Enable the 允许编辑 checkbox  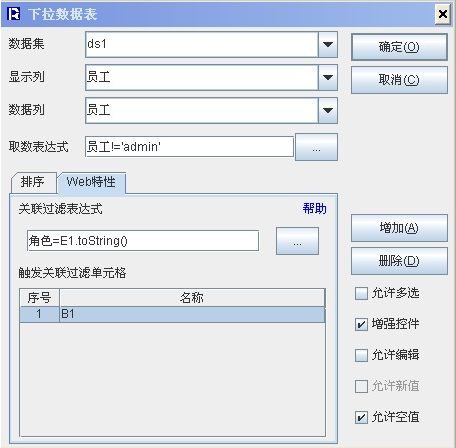pos(361,355)
